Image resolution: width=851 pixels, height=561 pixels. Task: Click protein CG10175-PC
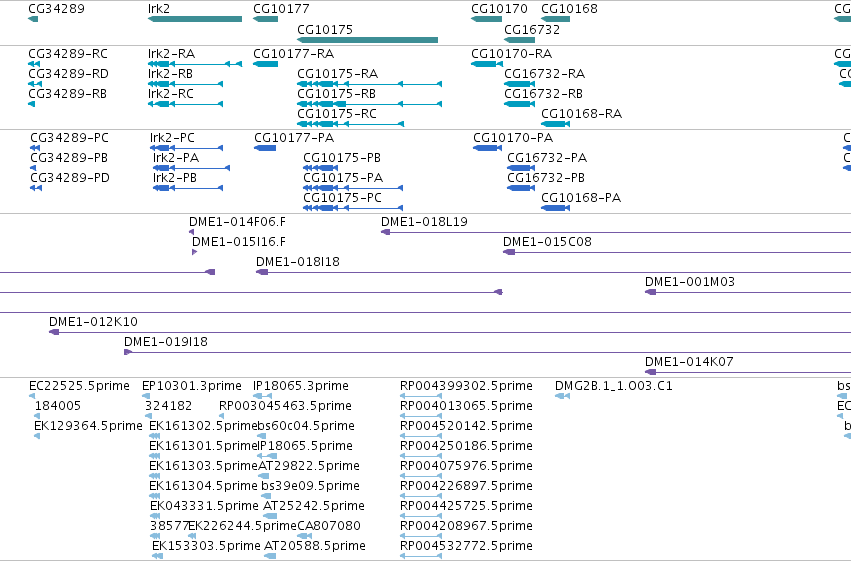342,198
